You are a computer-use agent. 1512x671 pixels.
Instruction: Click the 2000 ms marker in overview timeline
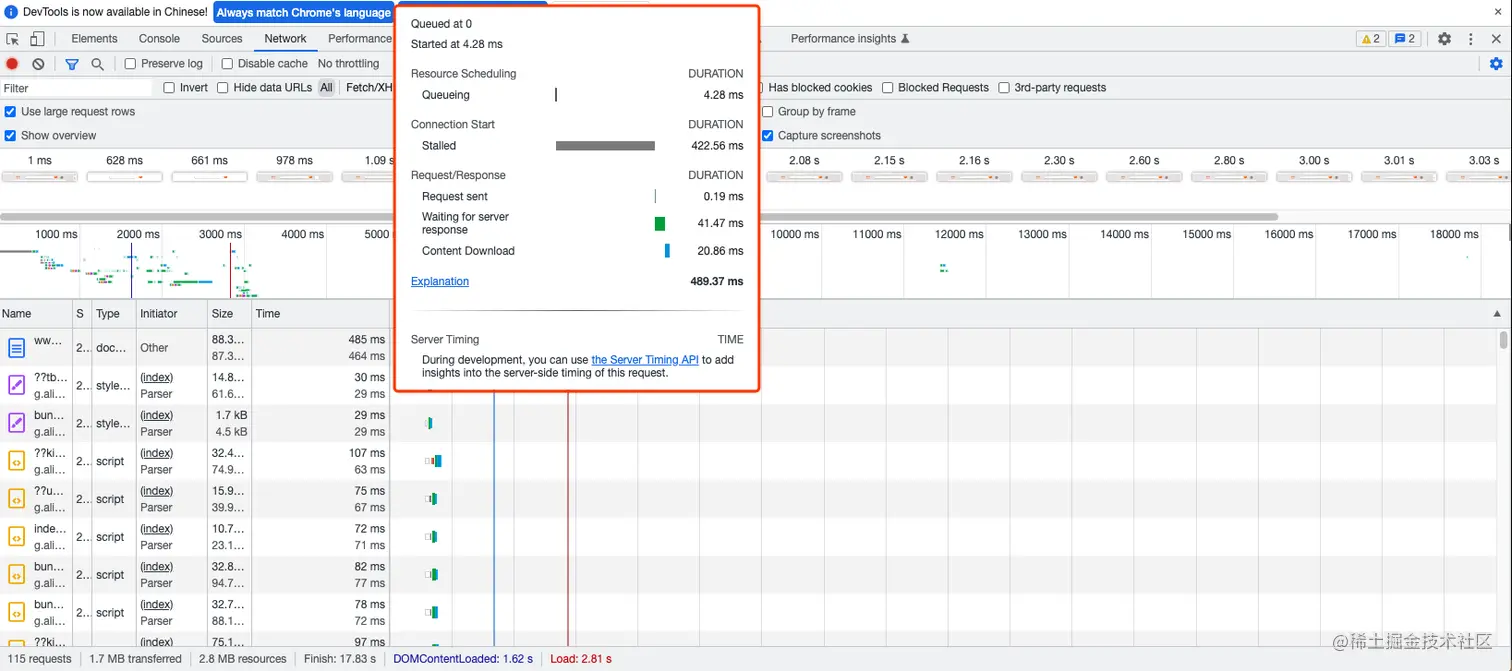(138, 234)
